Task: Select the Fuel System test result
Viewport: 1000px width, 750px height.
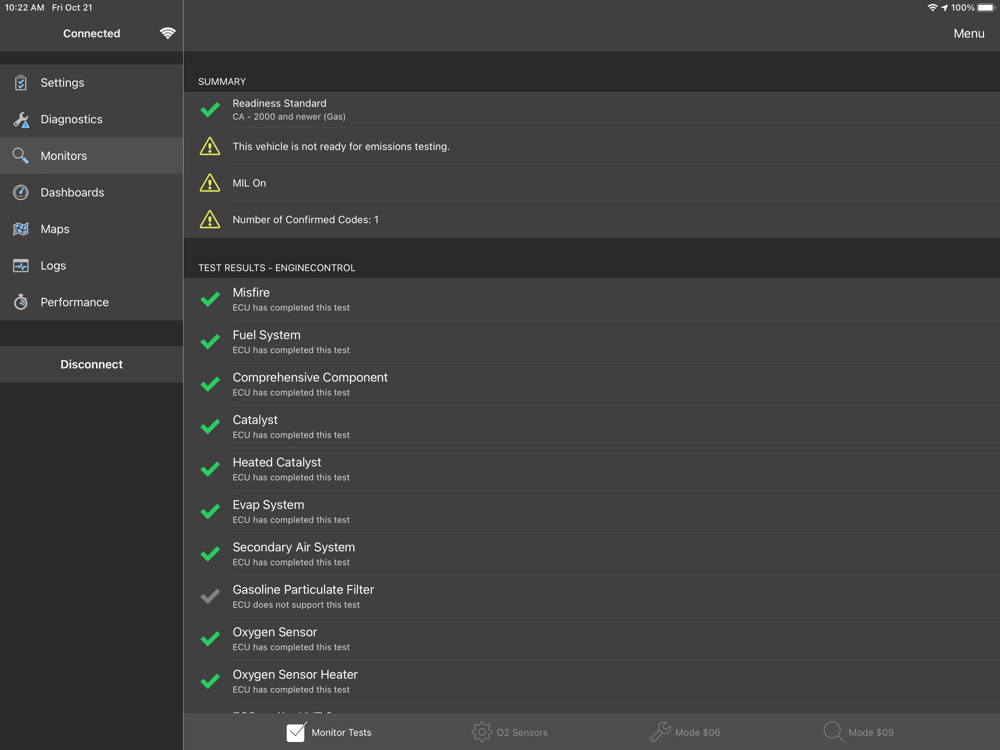Action: pos(592,342)
